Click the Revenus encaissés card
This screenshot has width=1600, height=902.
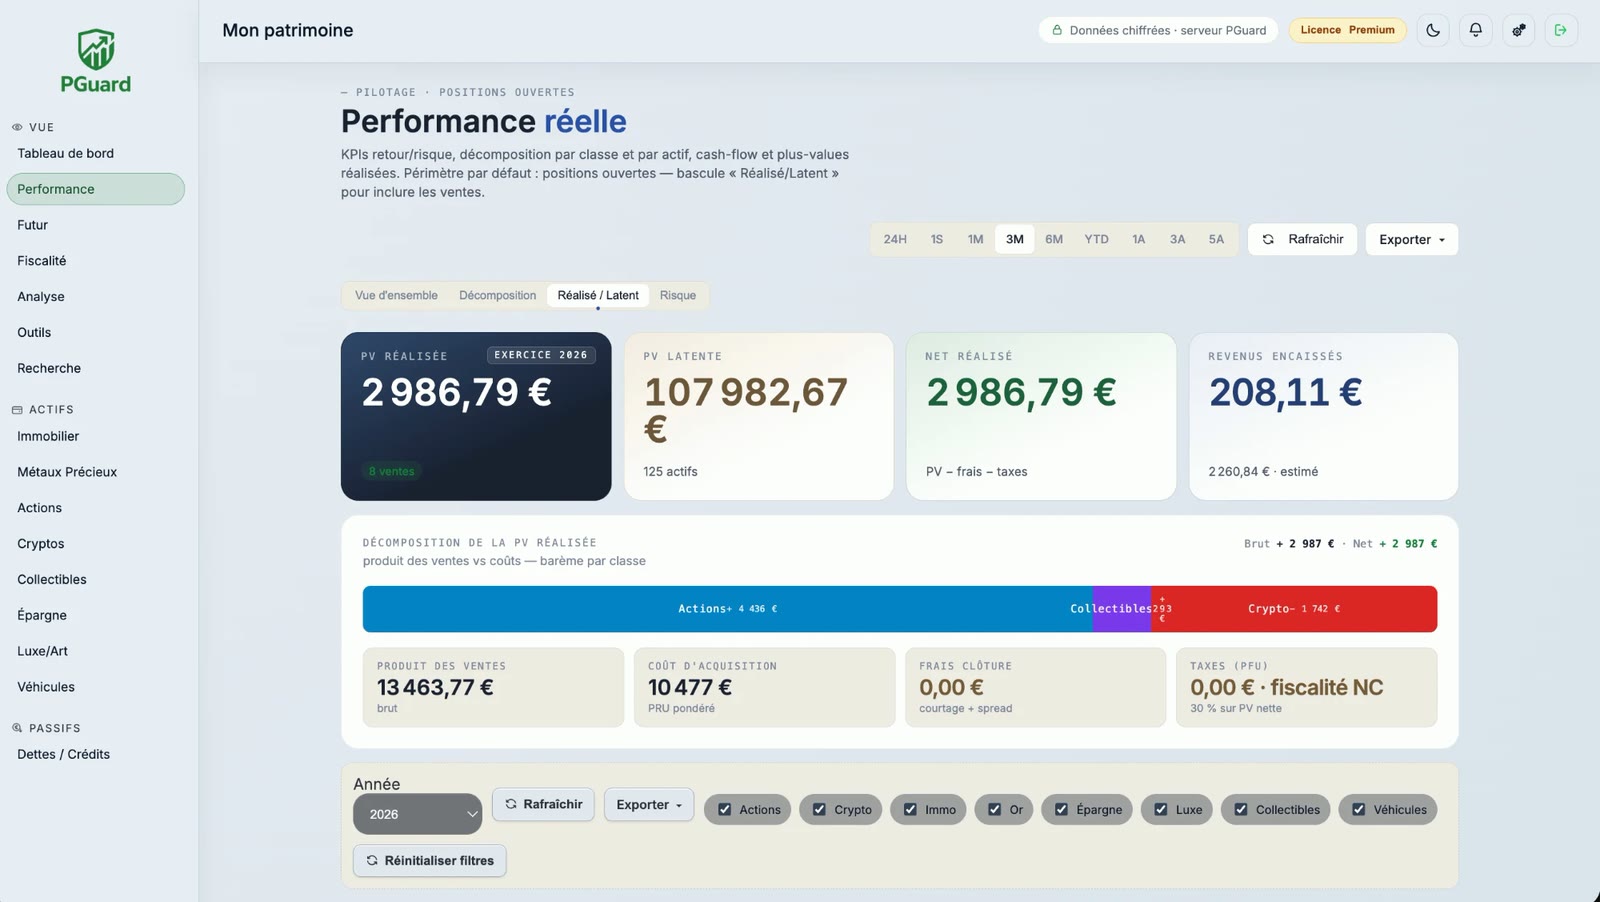(1323, 416)
